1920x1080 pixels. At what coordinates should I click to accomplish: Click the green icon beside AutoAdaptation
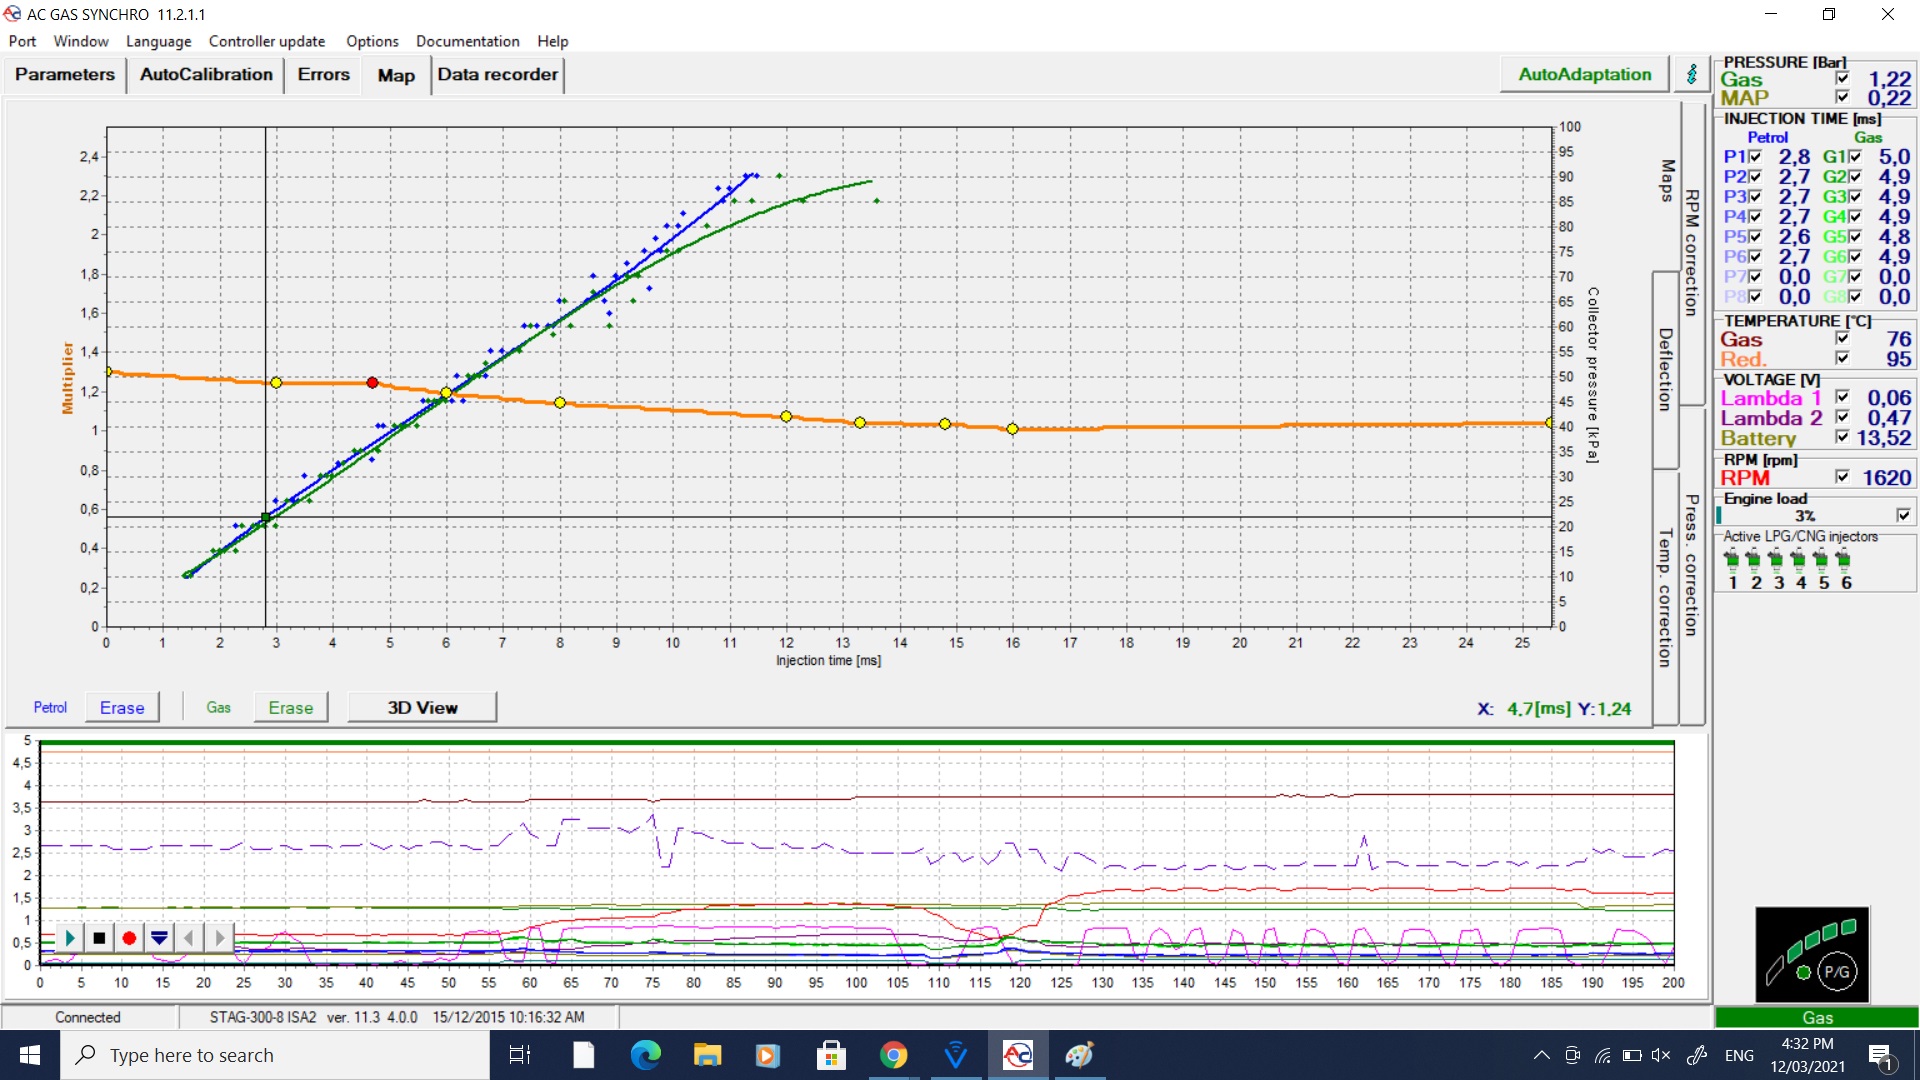point(1692,74)
